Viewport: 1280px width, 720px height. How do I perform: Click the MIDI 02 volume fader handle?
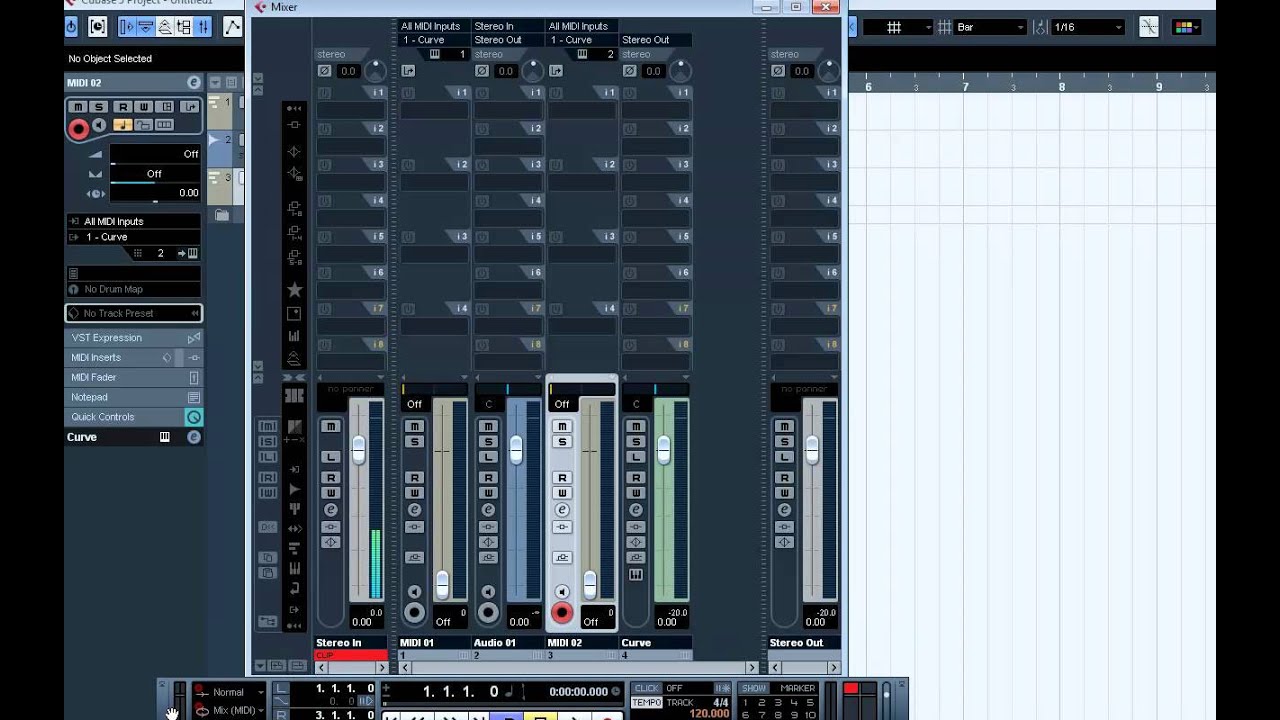click(590, 583)
